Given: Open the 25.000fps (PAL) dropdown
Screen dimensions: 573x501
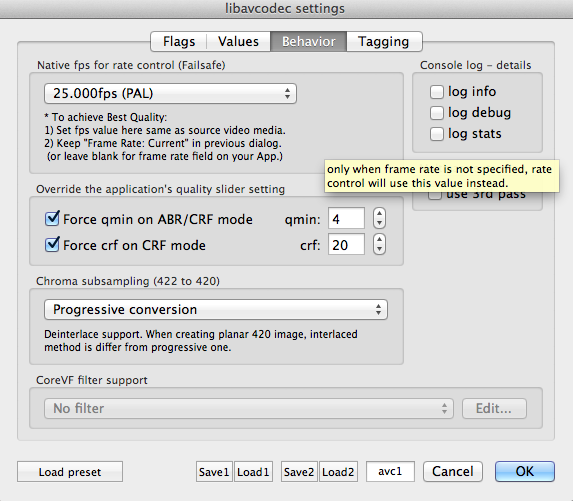Looking at the screenshot, I should click(x=170, y=94).
